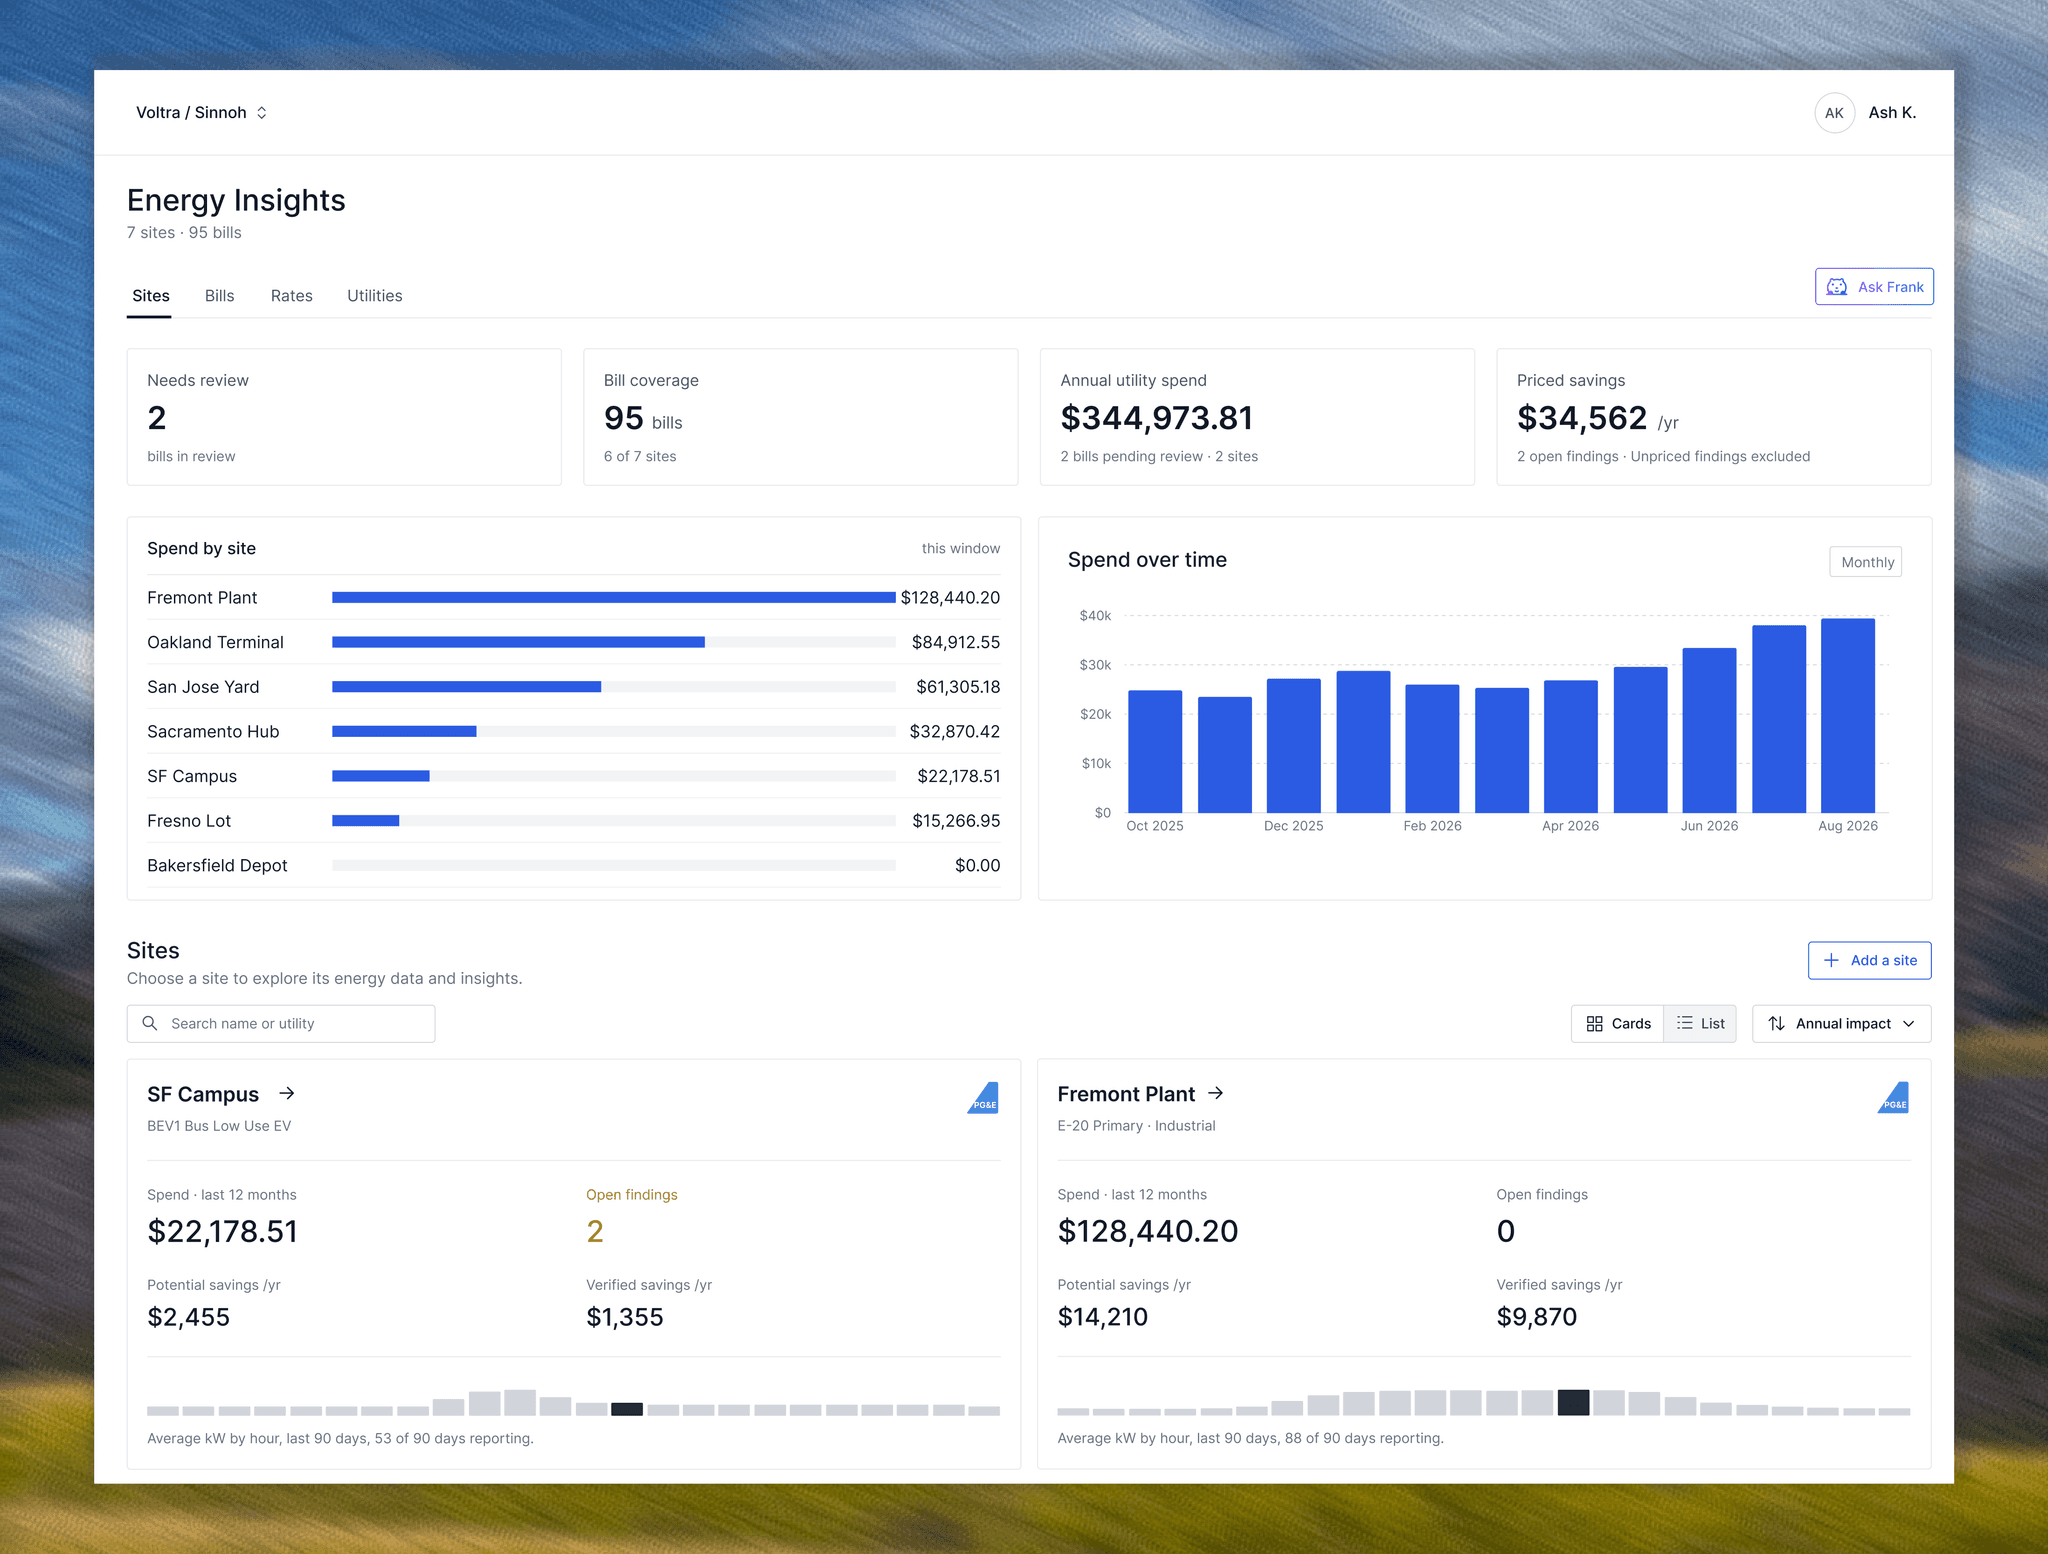Open the SF Campus site title
The width and height of the screenshot is (2048, 1554).
[203, 1095]
